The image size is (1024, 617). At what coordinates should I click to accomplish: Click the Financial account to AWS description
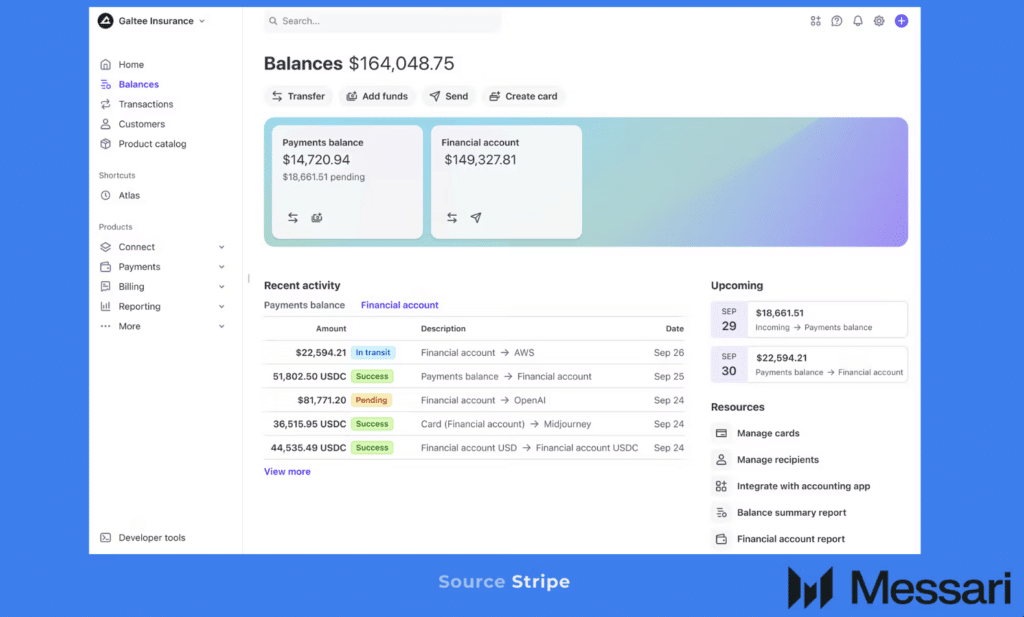pos(477,353)
